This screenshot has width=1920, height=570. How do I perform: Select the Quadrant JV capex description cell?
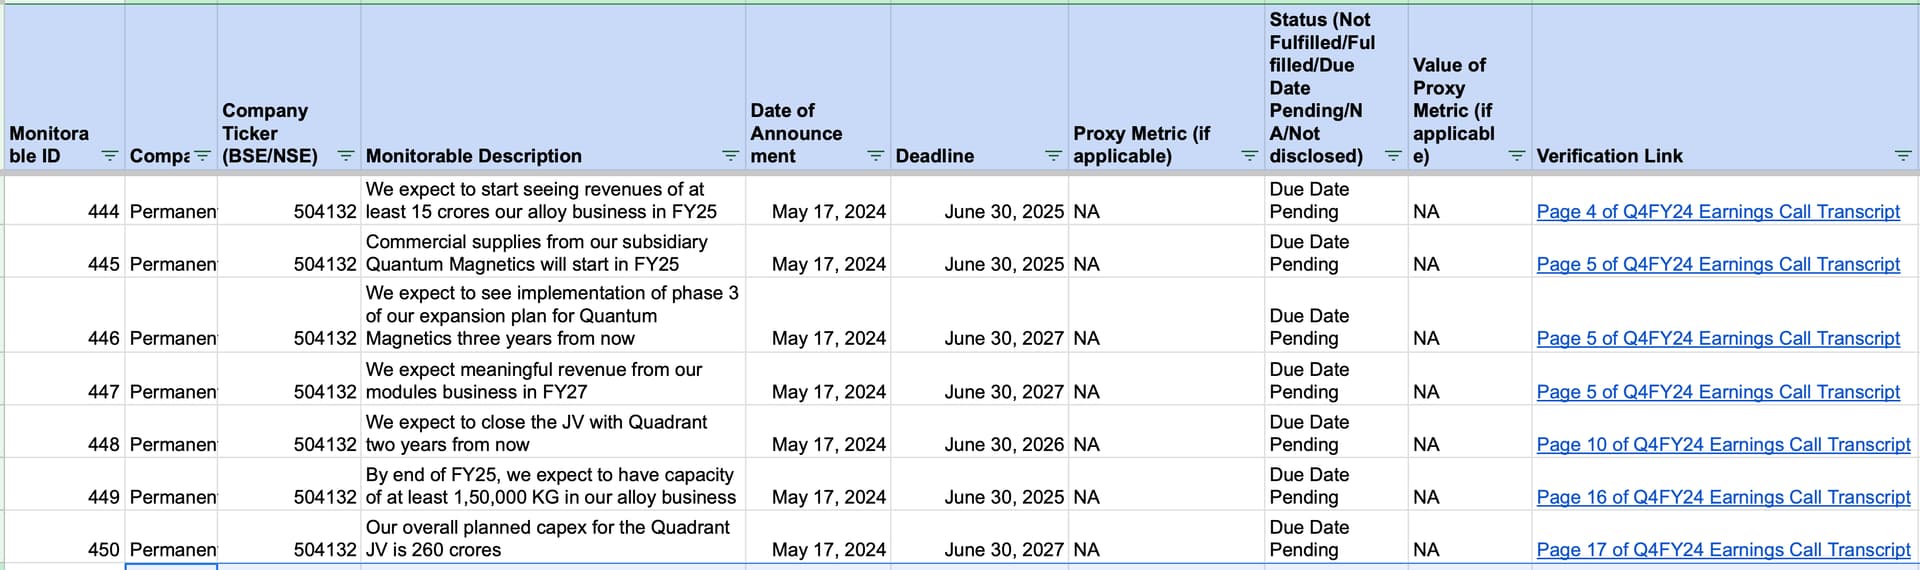(552, 539)
